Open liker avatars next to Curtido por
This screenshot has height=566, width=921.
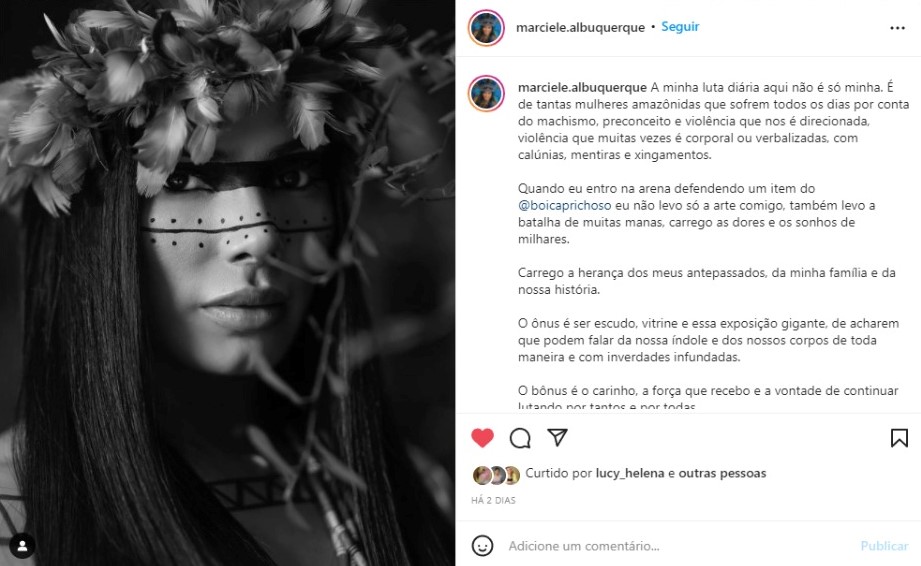496,475
